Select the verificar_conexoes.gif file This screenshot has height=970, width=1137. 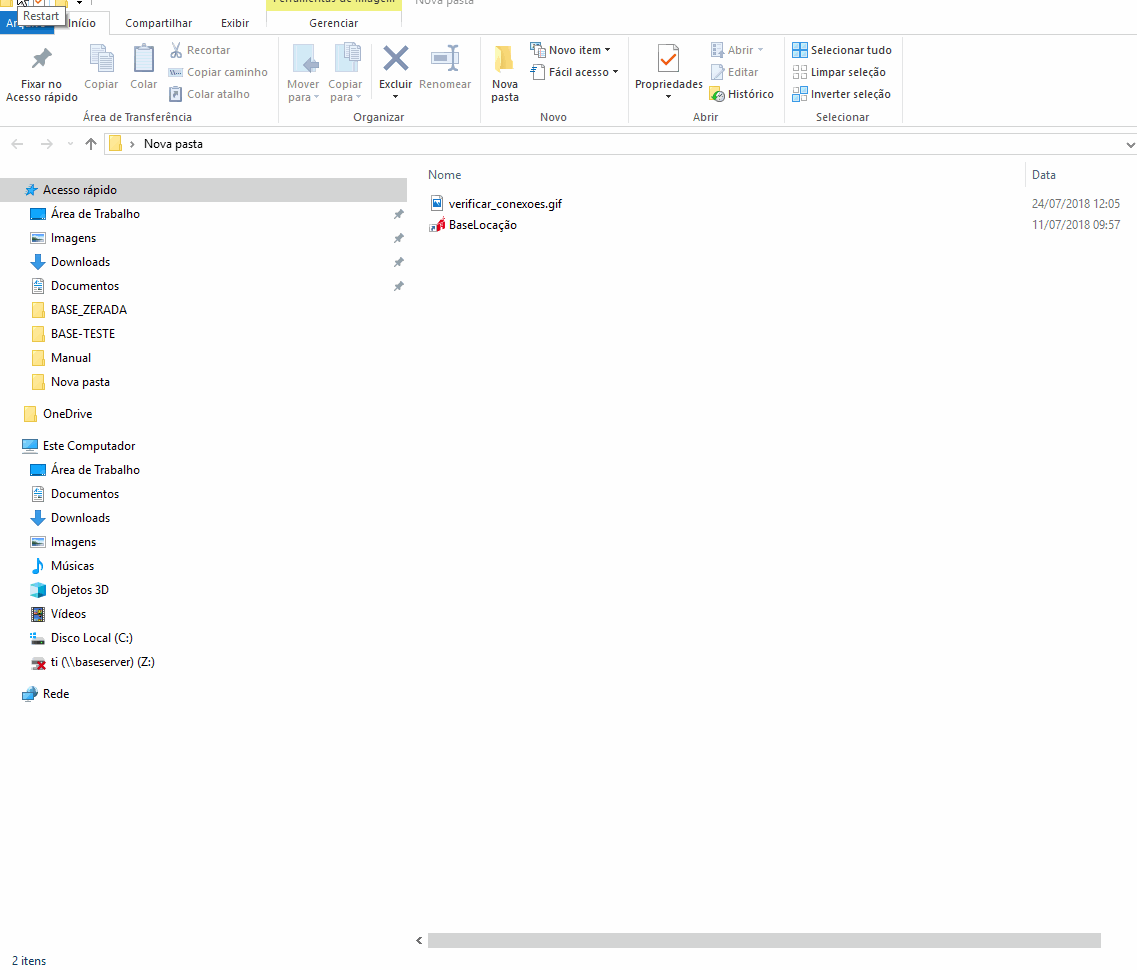click(x=504, y=204)
